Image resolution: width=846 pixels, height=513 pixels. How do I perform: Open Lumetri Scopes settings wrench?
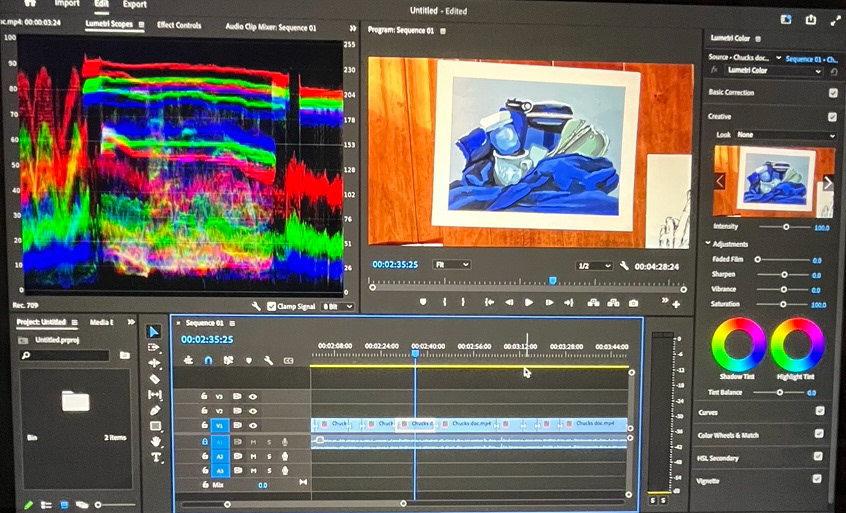[x=256, y=306]
